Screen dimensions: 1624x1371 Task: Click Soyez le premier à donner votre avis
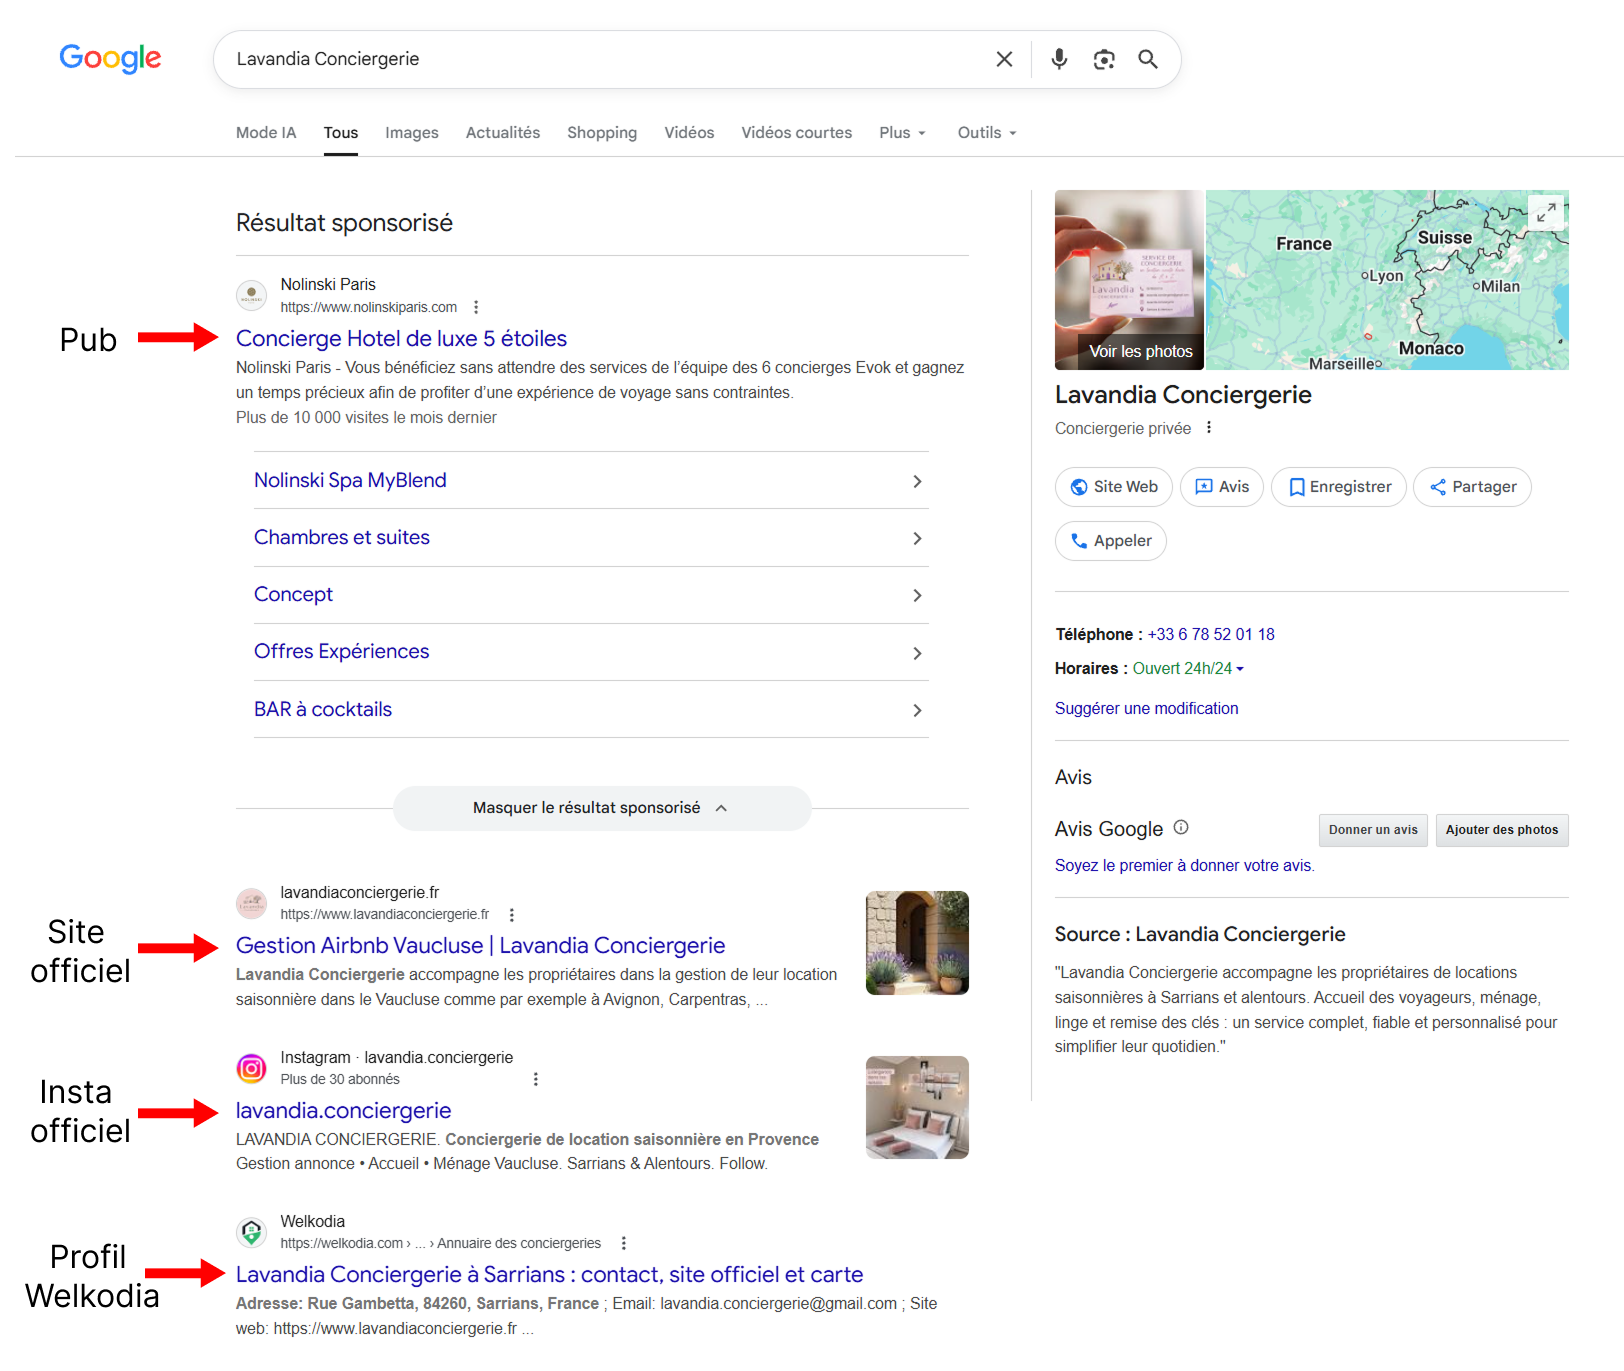pos(1184,865)
